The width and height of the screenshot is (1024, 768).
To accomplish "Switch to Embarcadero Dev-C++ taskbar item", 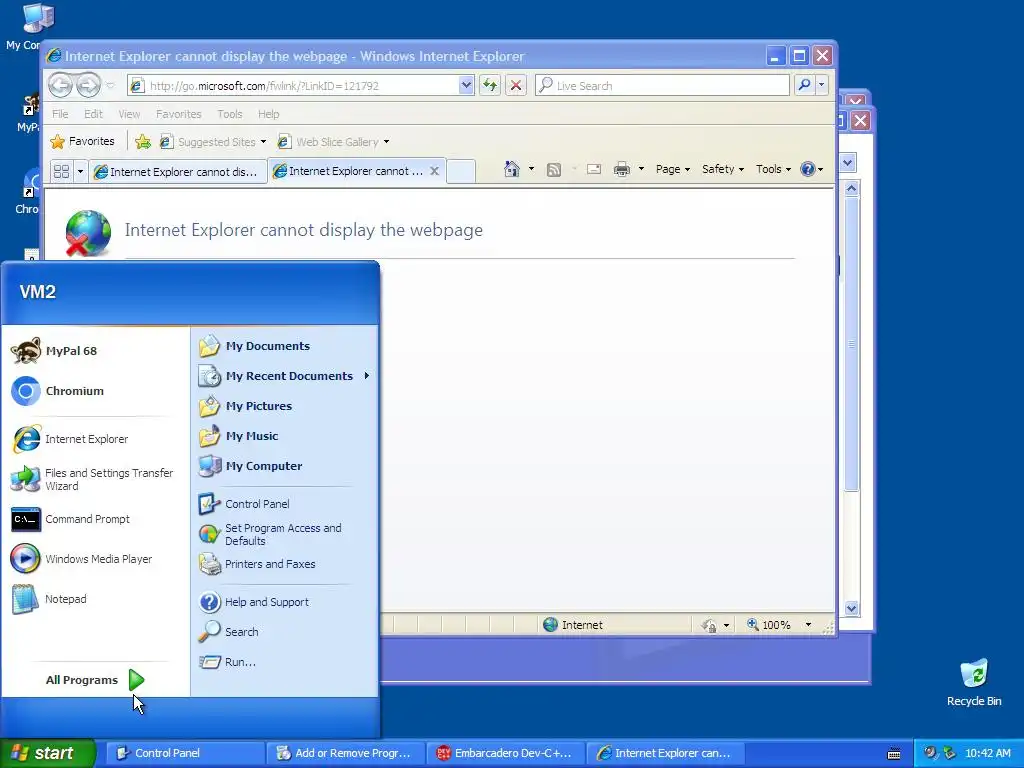I will click(x=506, y=753).
